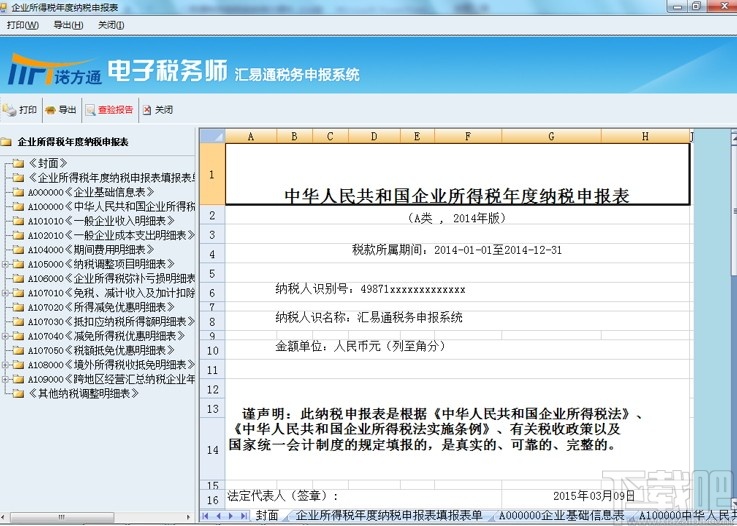Click folder icon beside A107030 entry
The width and height of the screenshot is (737, 526).
pos(18,322)
